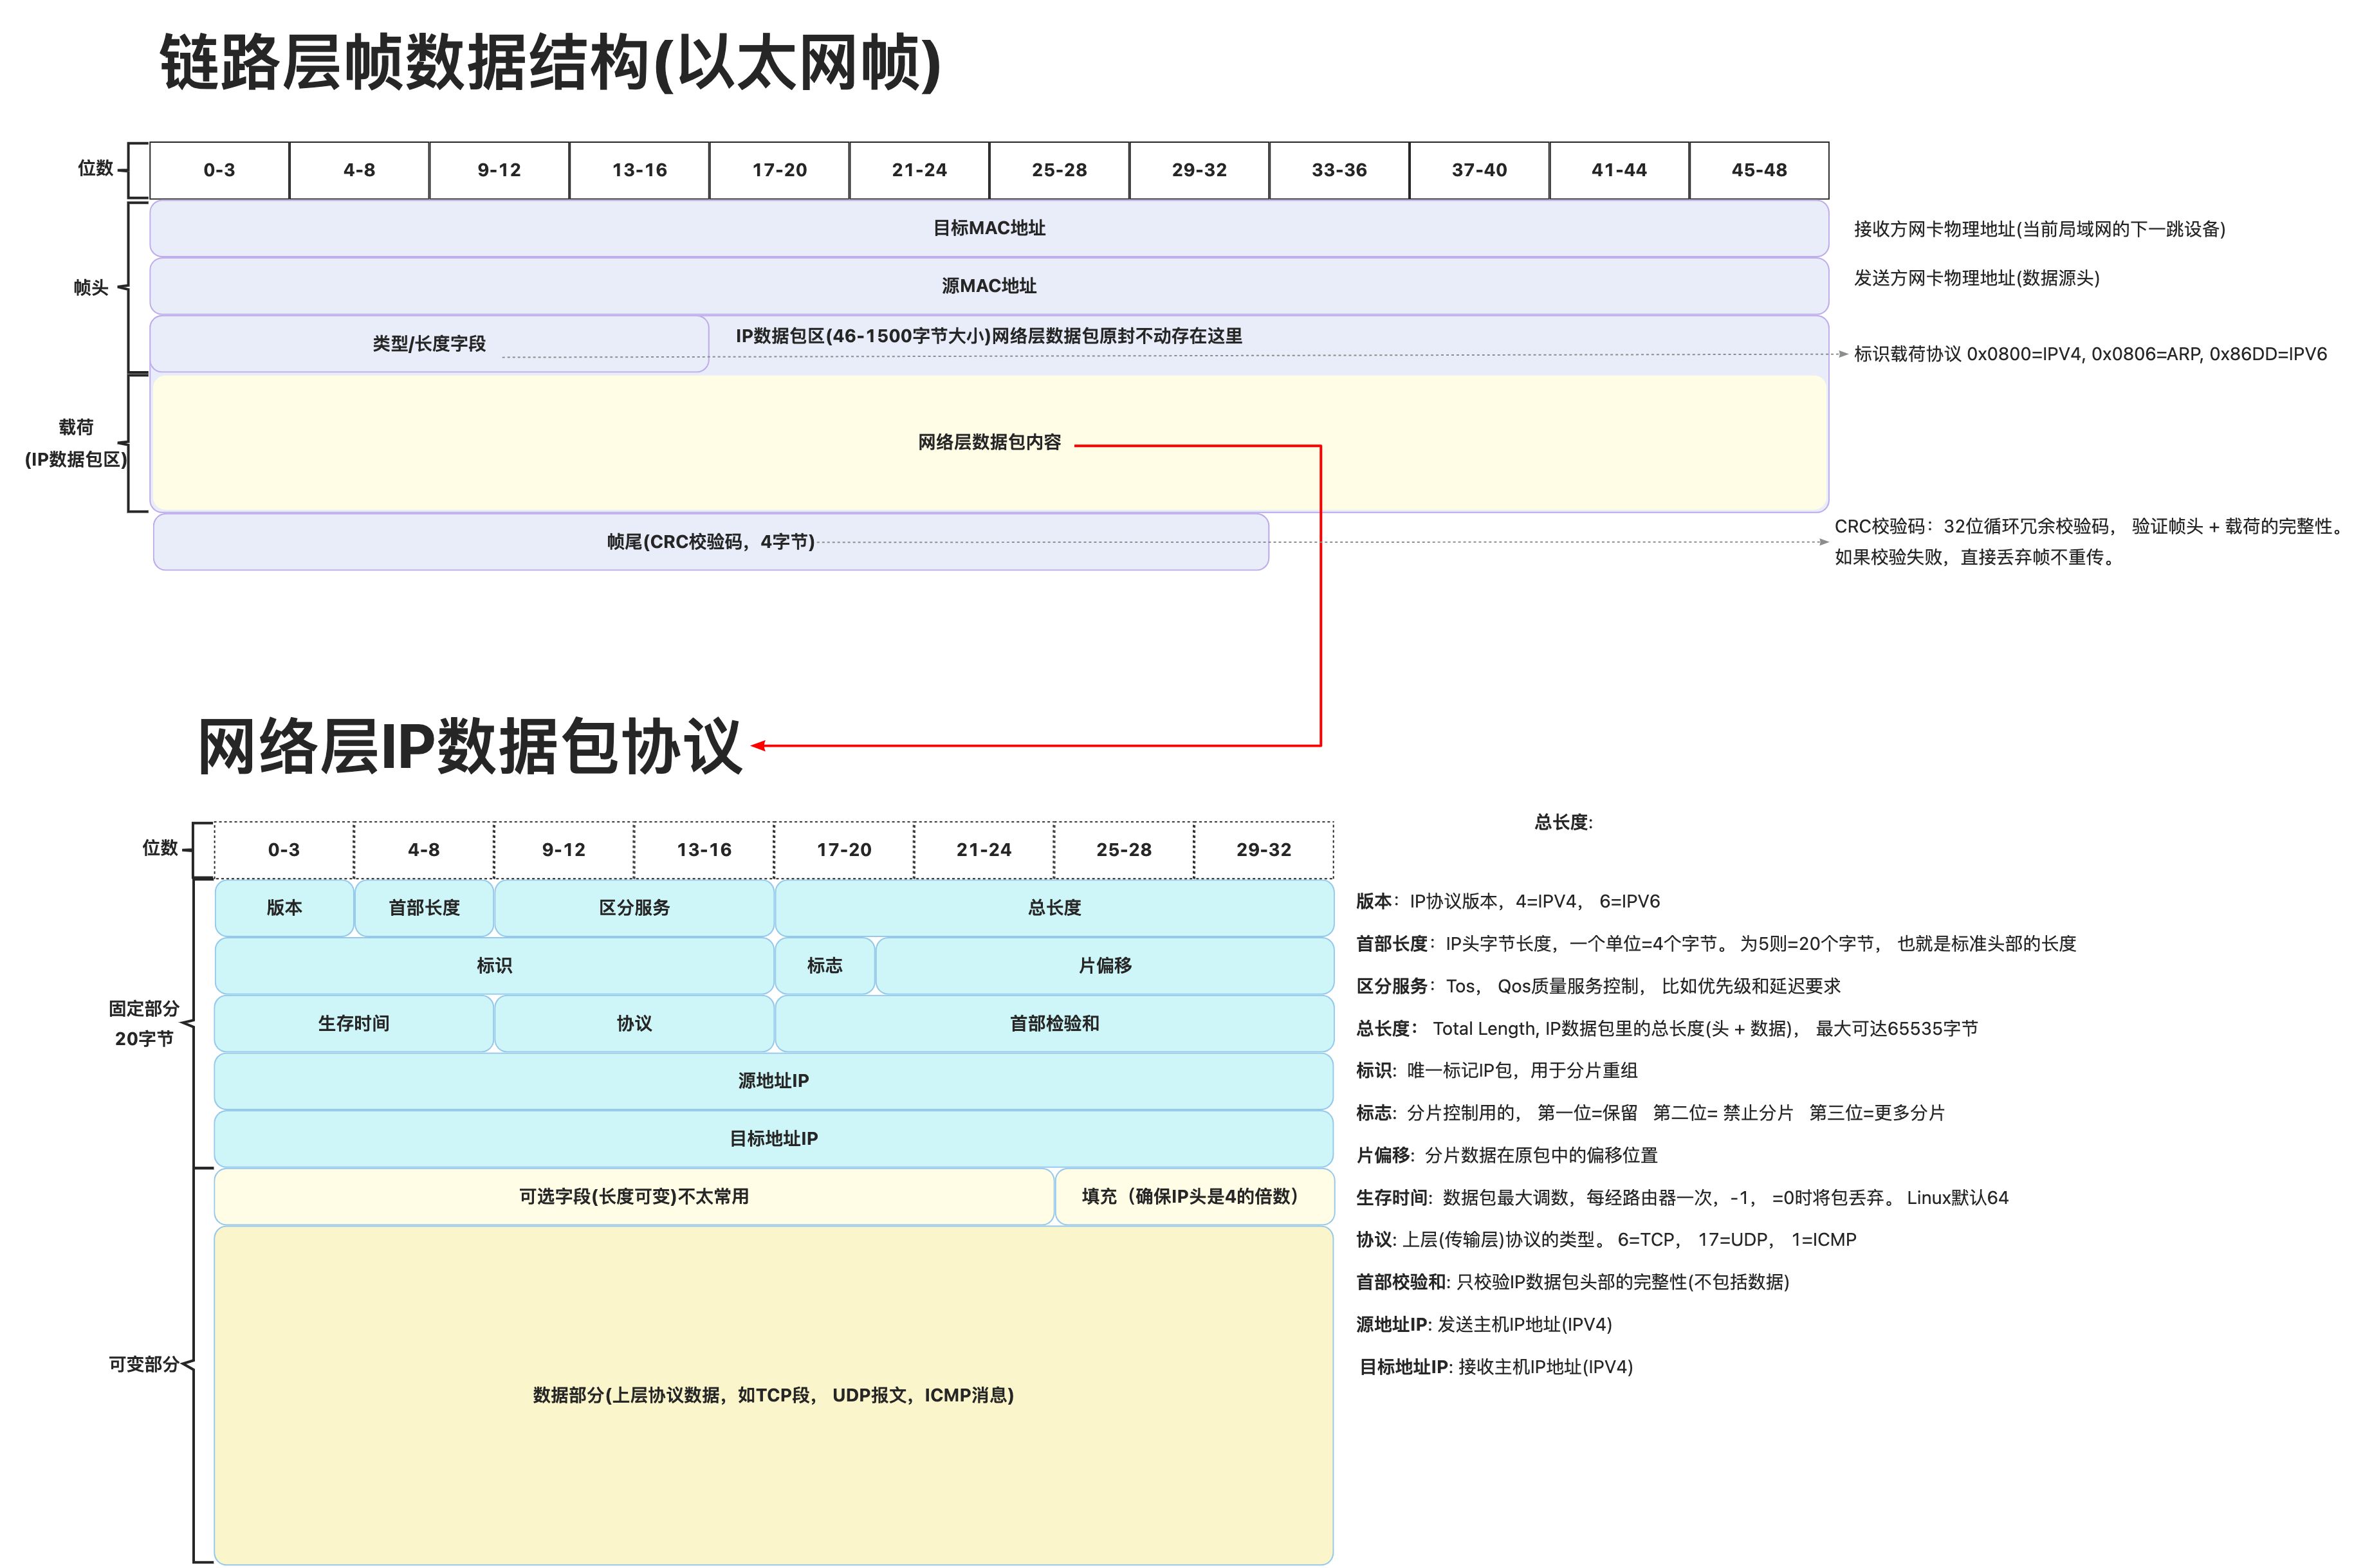Select the 区分服务 box in the IP header
The width and height of the screenshot is (2363, 1568).
634,908
